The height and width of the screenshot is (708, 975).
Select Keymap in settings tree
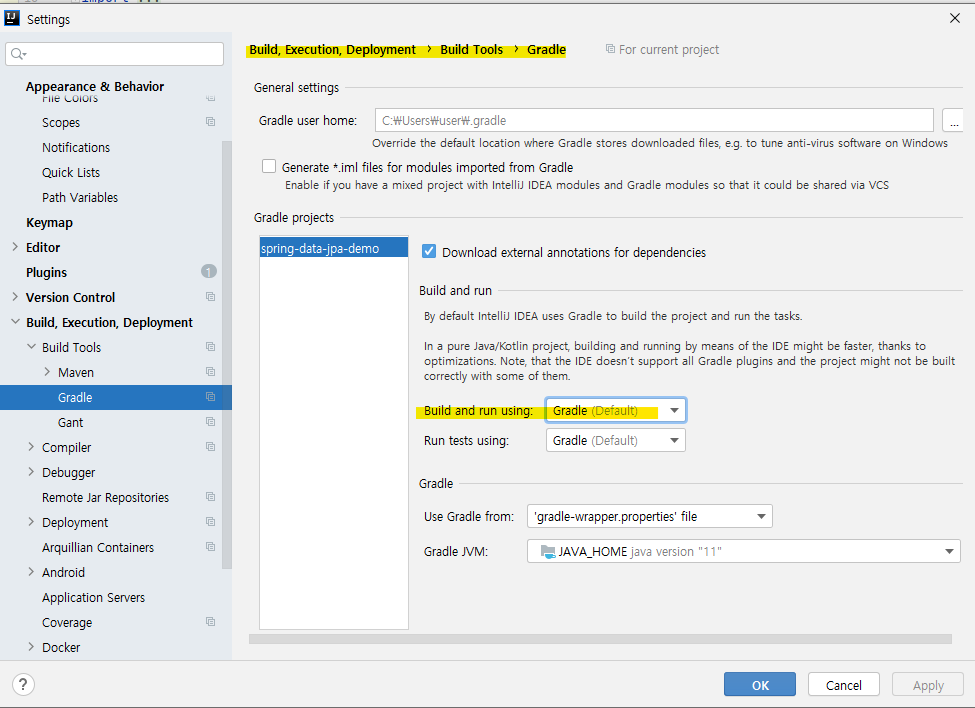49,223
